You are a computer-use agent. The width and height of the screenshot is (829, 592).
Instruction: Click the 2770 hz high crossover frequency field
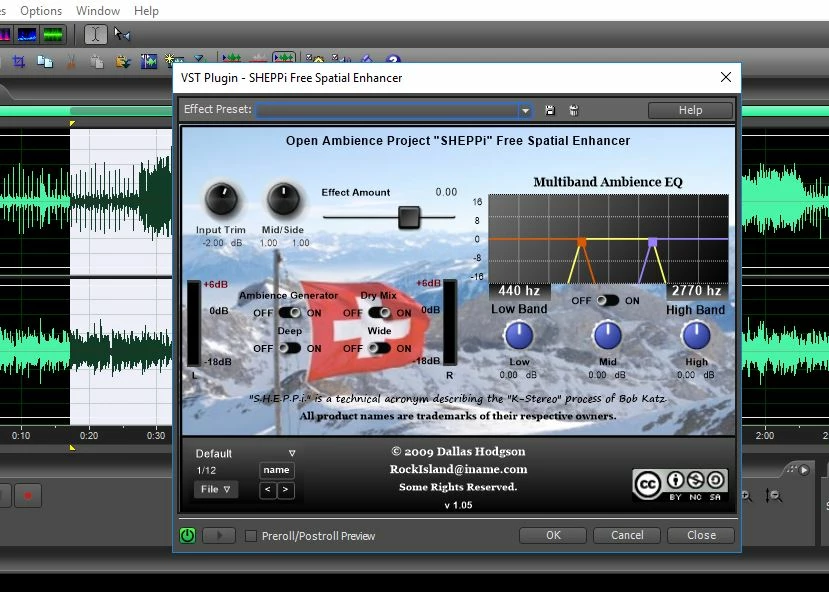pos(696,291)
